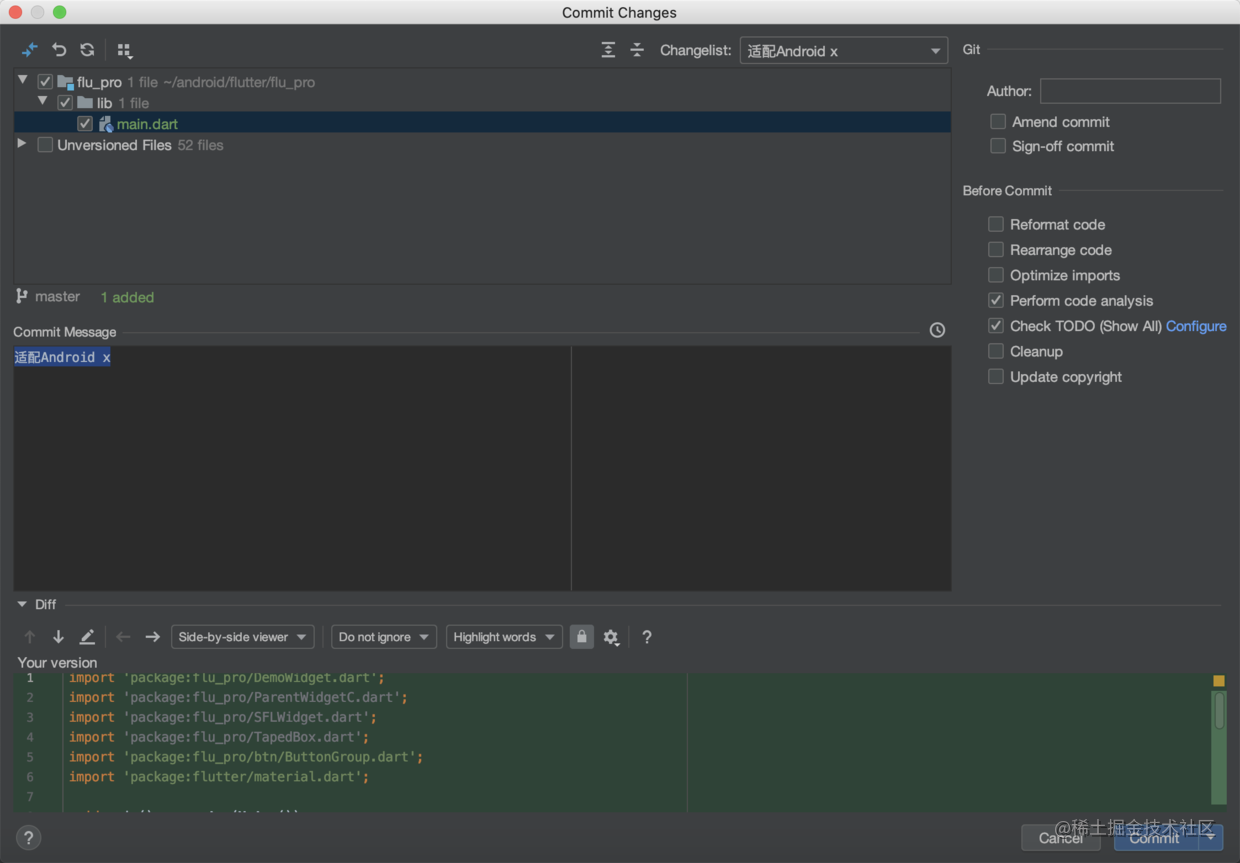Compare next file right arrow

pos(152,637)
